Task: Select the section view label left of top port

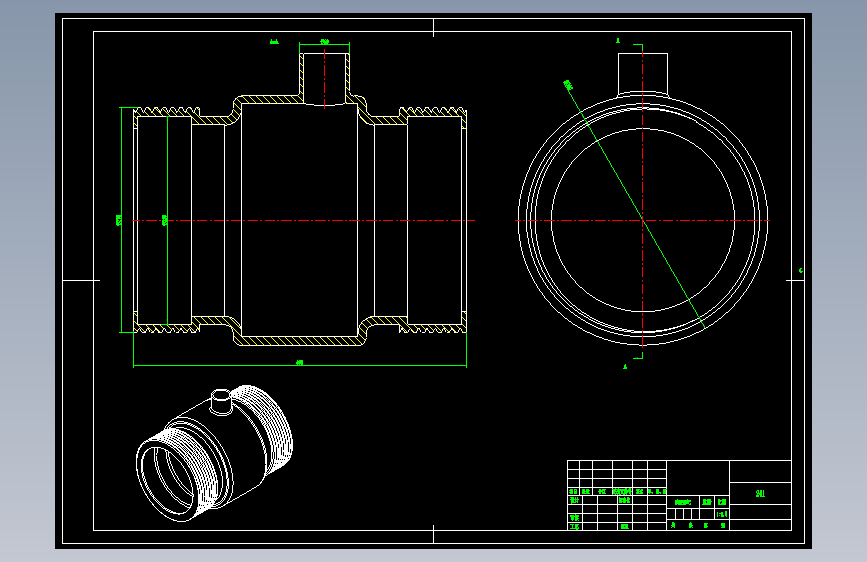Action: click(x=274, y=41)
